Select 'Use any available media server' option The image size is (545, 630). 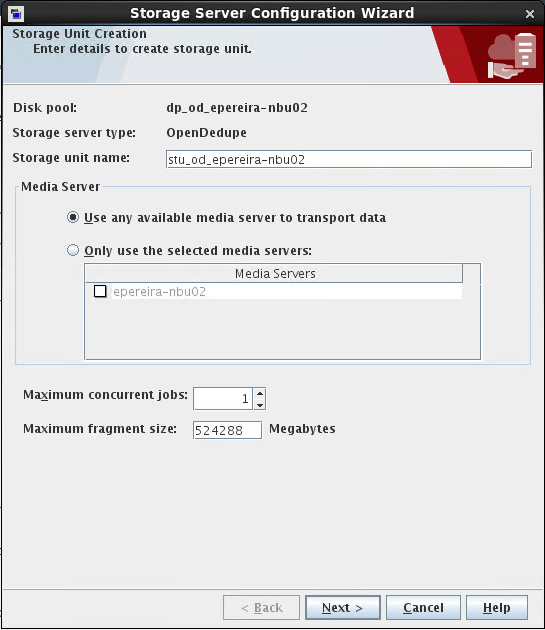(73, 217)
